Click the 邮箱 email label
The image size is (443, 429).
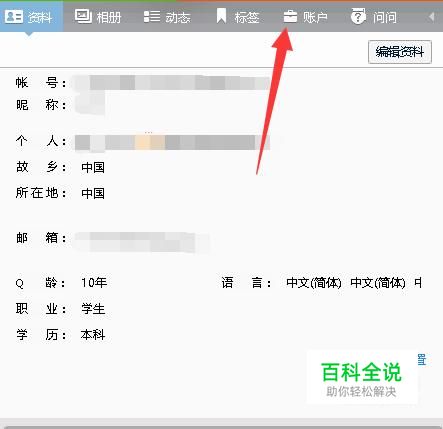coord(41,238)
